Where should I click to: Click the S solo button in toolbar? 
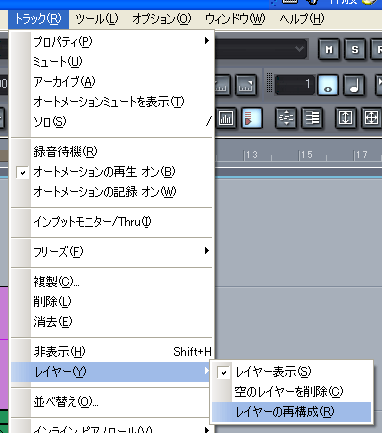tap(355, 50)
